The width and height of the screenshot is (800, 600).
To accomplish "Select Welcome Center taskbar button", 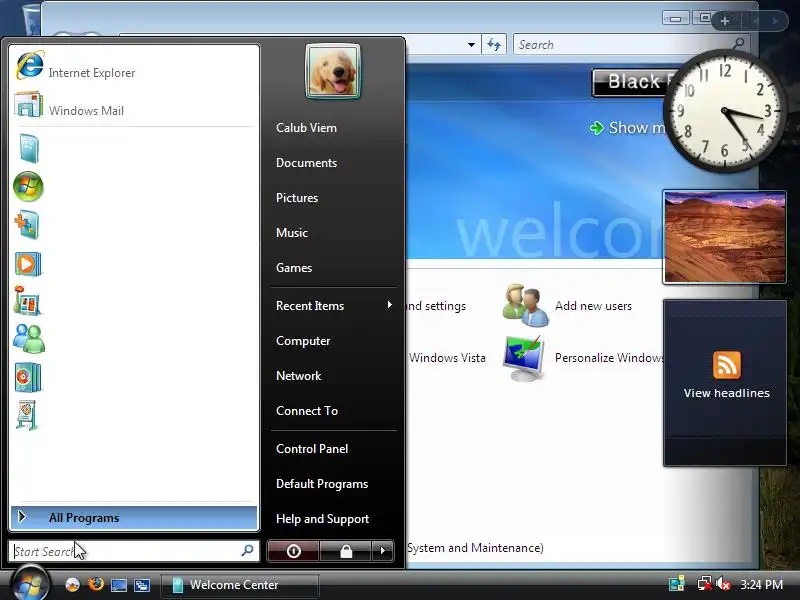I will point(240,585).
